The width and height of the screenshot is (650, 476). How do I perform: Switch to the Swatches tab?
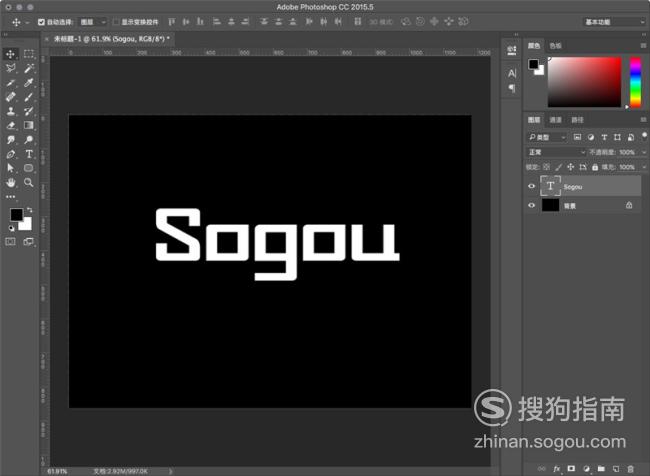(x=555, y=46)
